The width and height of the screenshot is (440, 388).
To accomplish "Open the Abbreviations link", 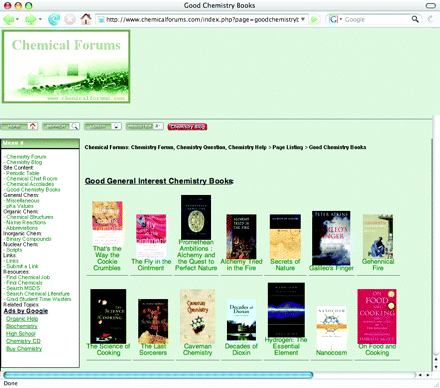I will click(22, 228).
